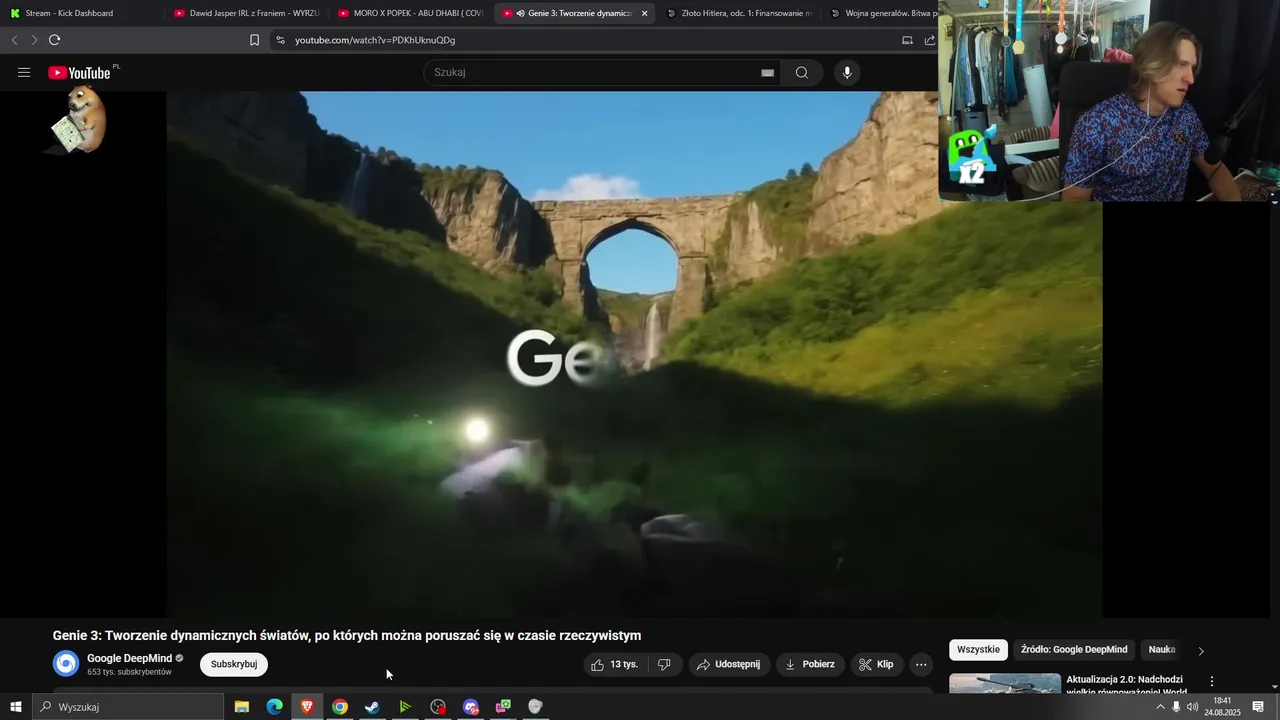
Task: Show more filter chips with the right arrow
Action: (1201, 650)
